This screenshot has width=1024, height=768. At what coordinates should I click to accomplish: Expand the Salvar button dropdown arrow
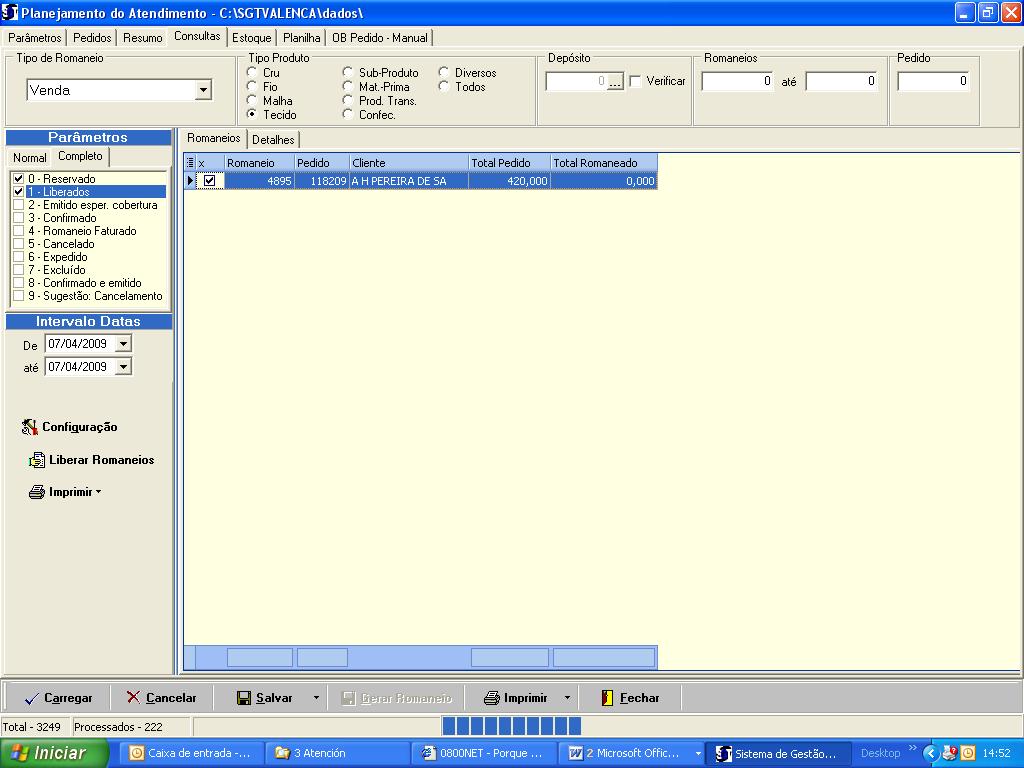(316, 698)
